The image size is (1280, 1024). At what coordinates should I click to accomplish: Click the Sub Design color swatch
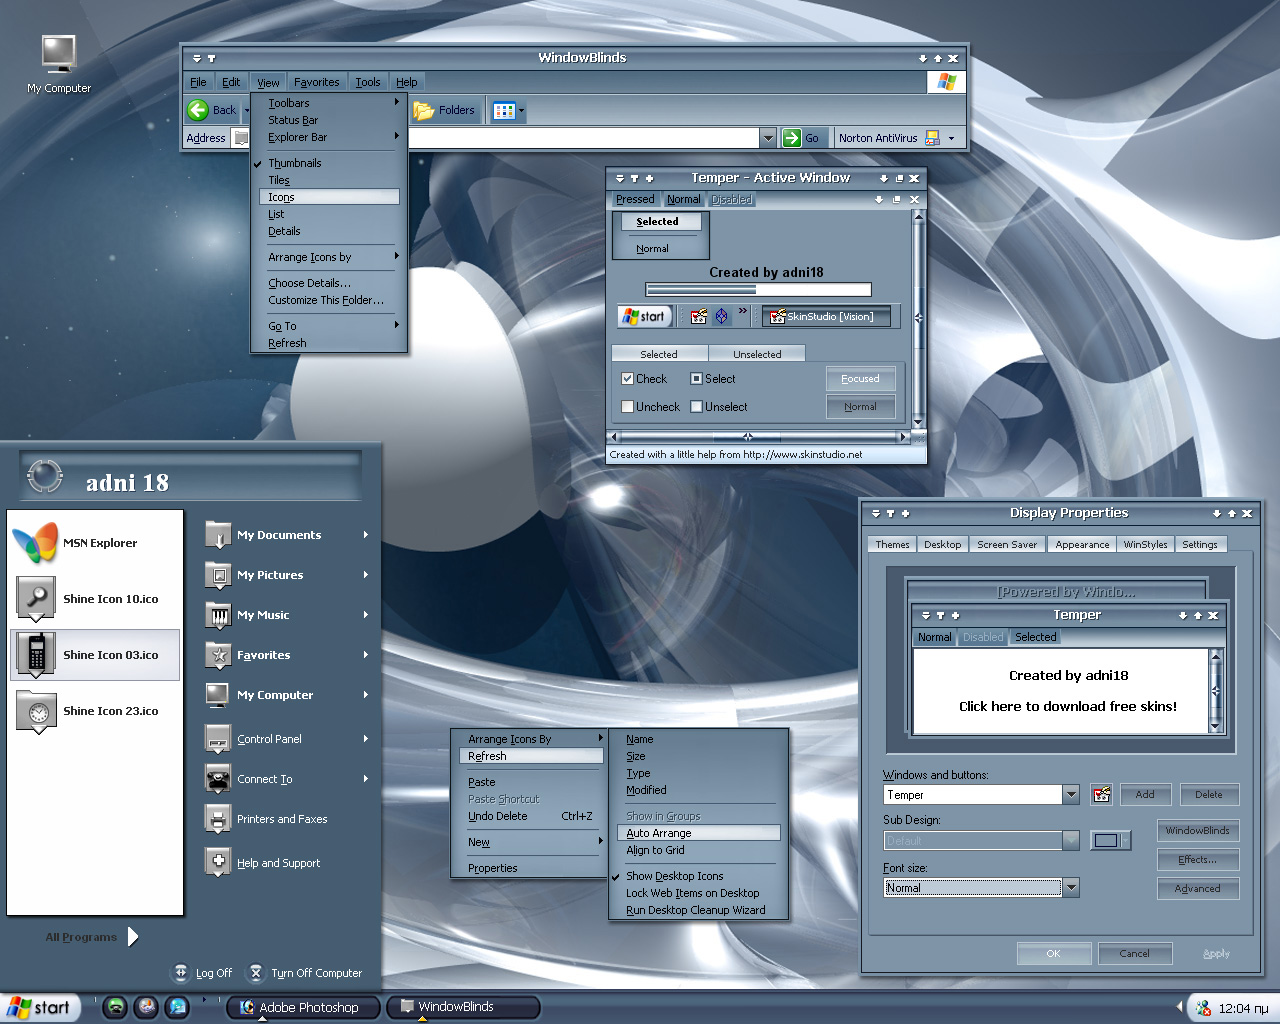tap(1106, 840)
